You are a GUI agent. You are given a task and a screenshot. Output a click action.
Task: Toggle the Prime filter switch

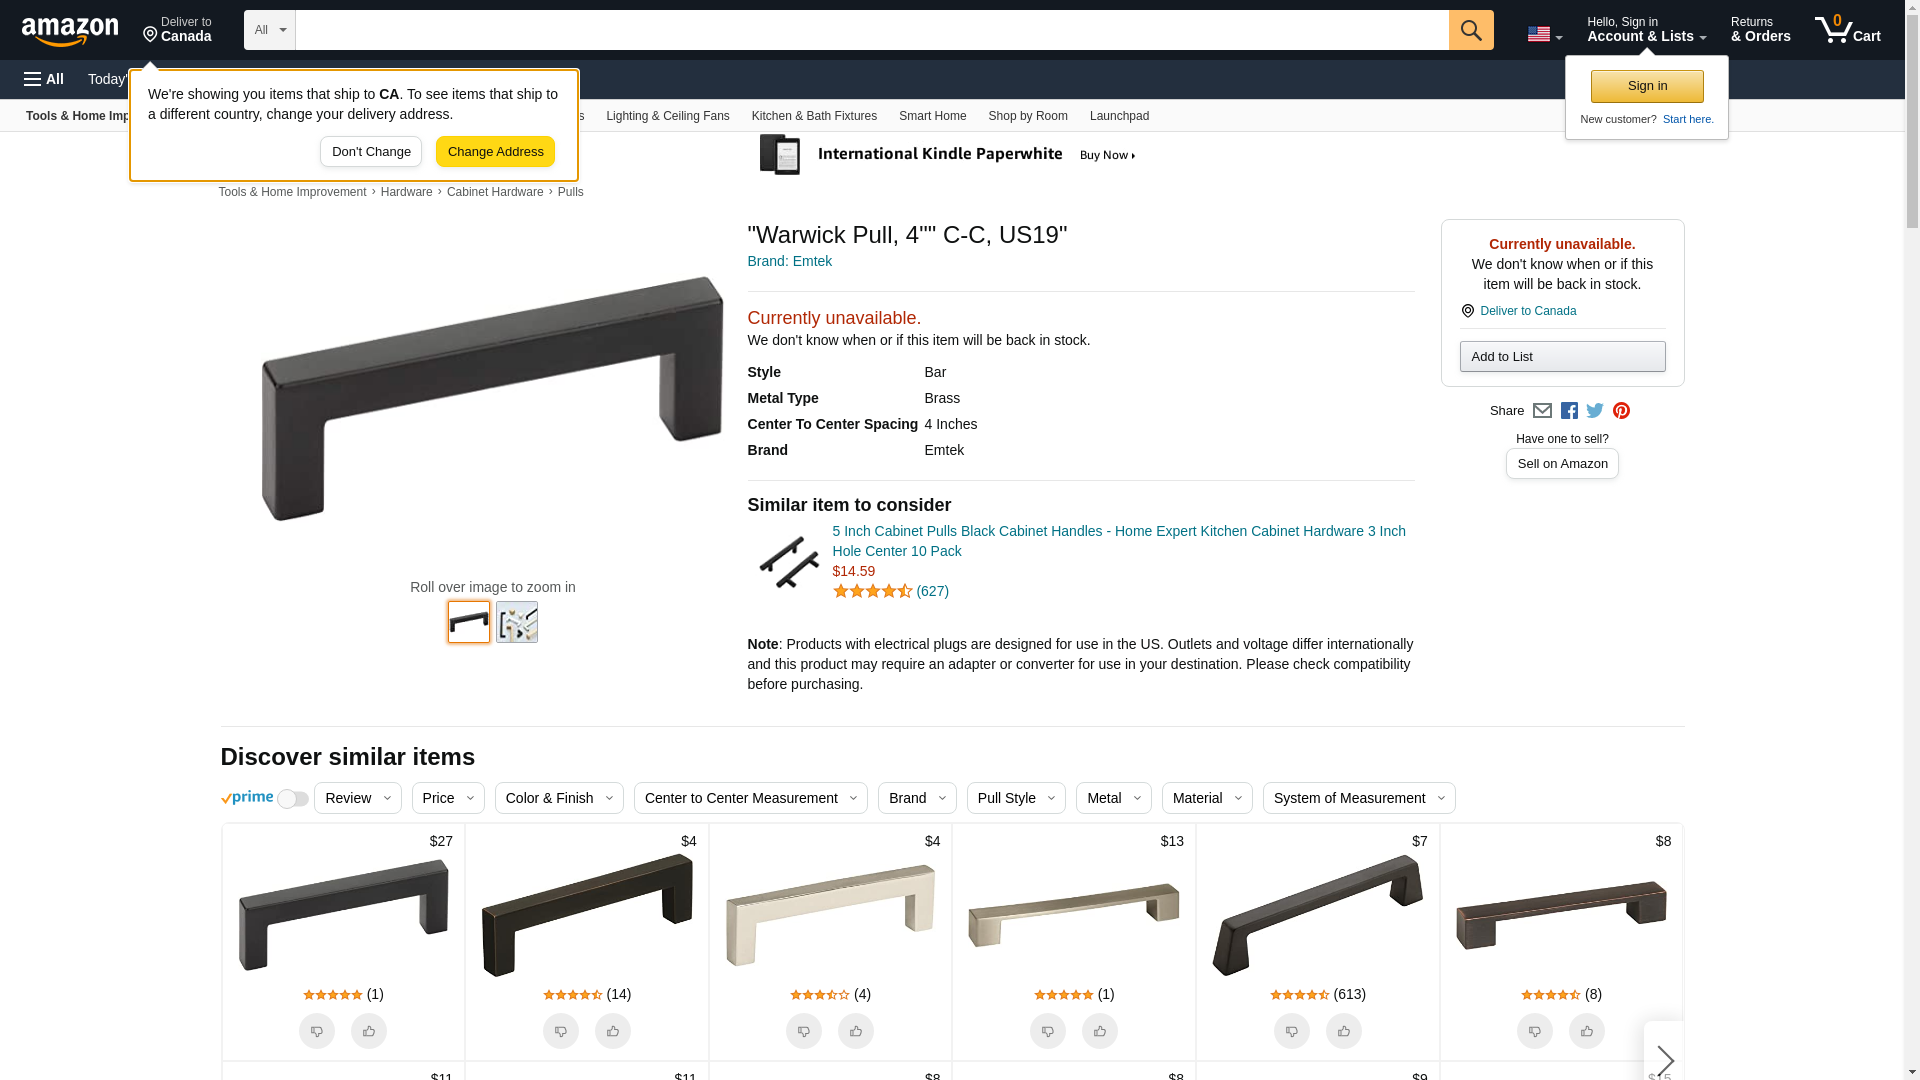pyautogui.click(x=293, y=799)
